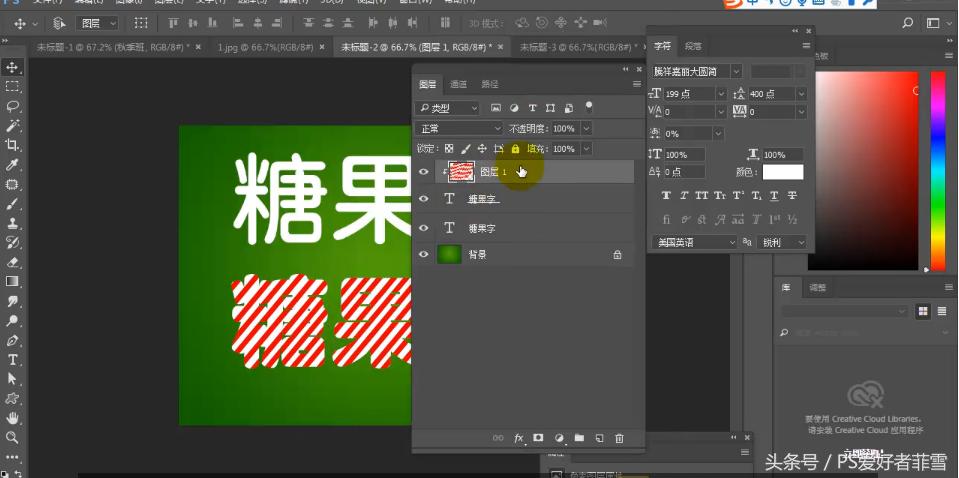
Task: Toggle the layer filter on/off switch
Action: pyautogui.click(x=588, y=108)
